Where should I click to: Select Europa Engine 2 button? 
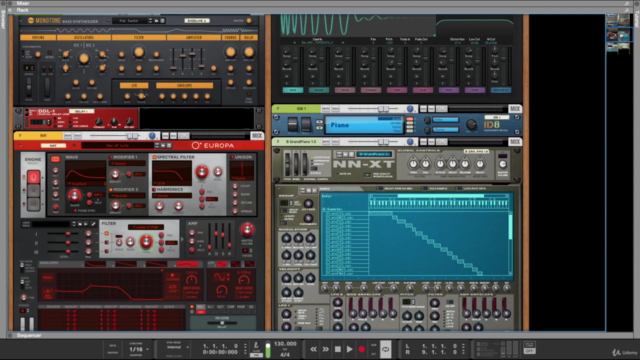point(33,190)
